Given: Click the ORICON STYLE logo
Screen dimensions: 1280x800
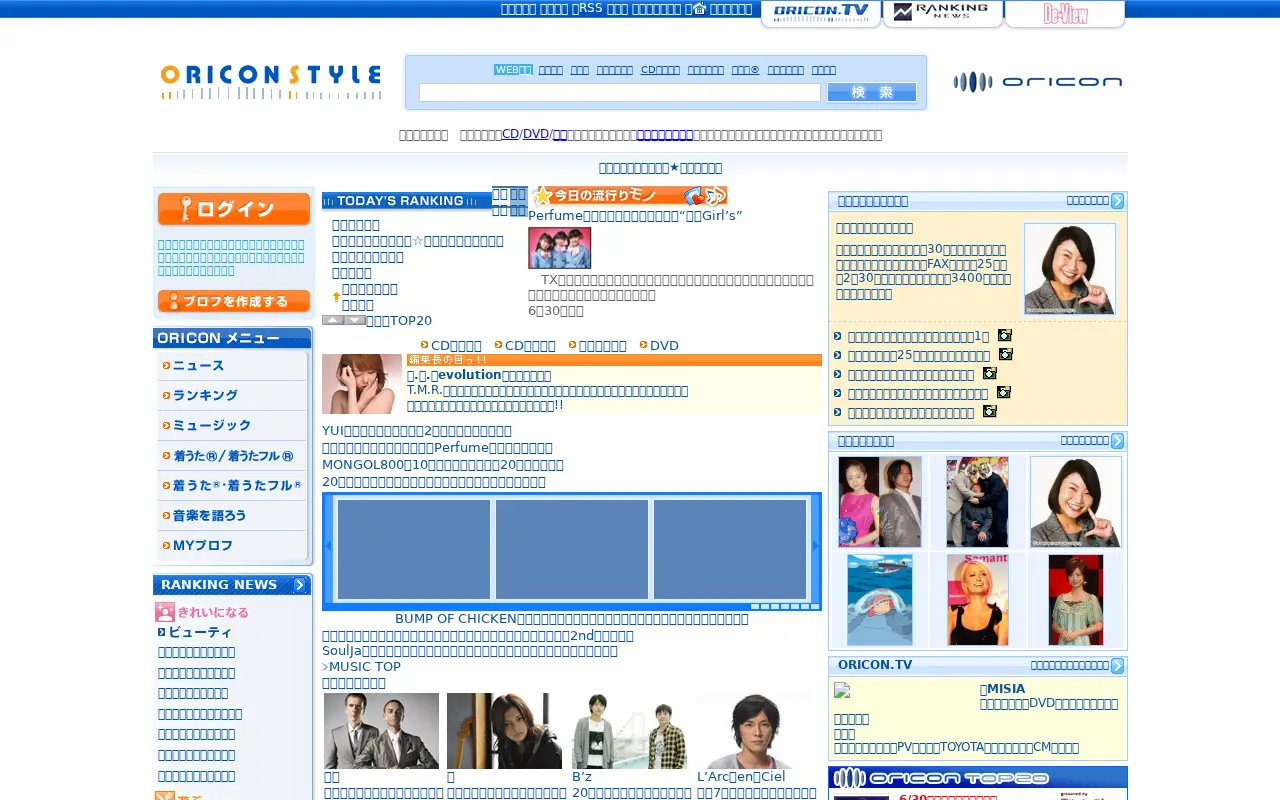Looking at the screenshot, I should tap(271, 82).
